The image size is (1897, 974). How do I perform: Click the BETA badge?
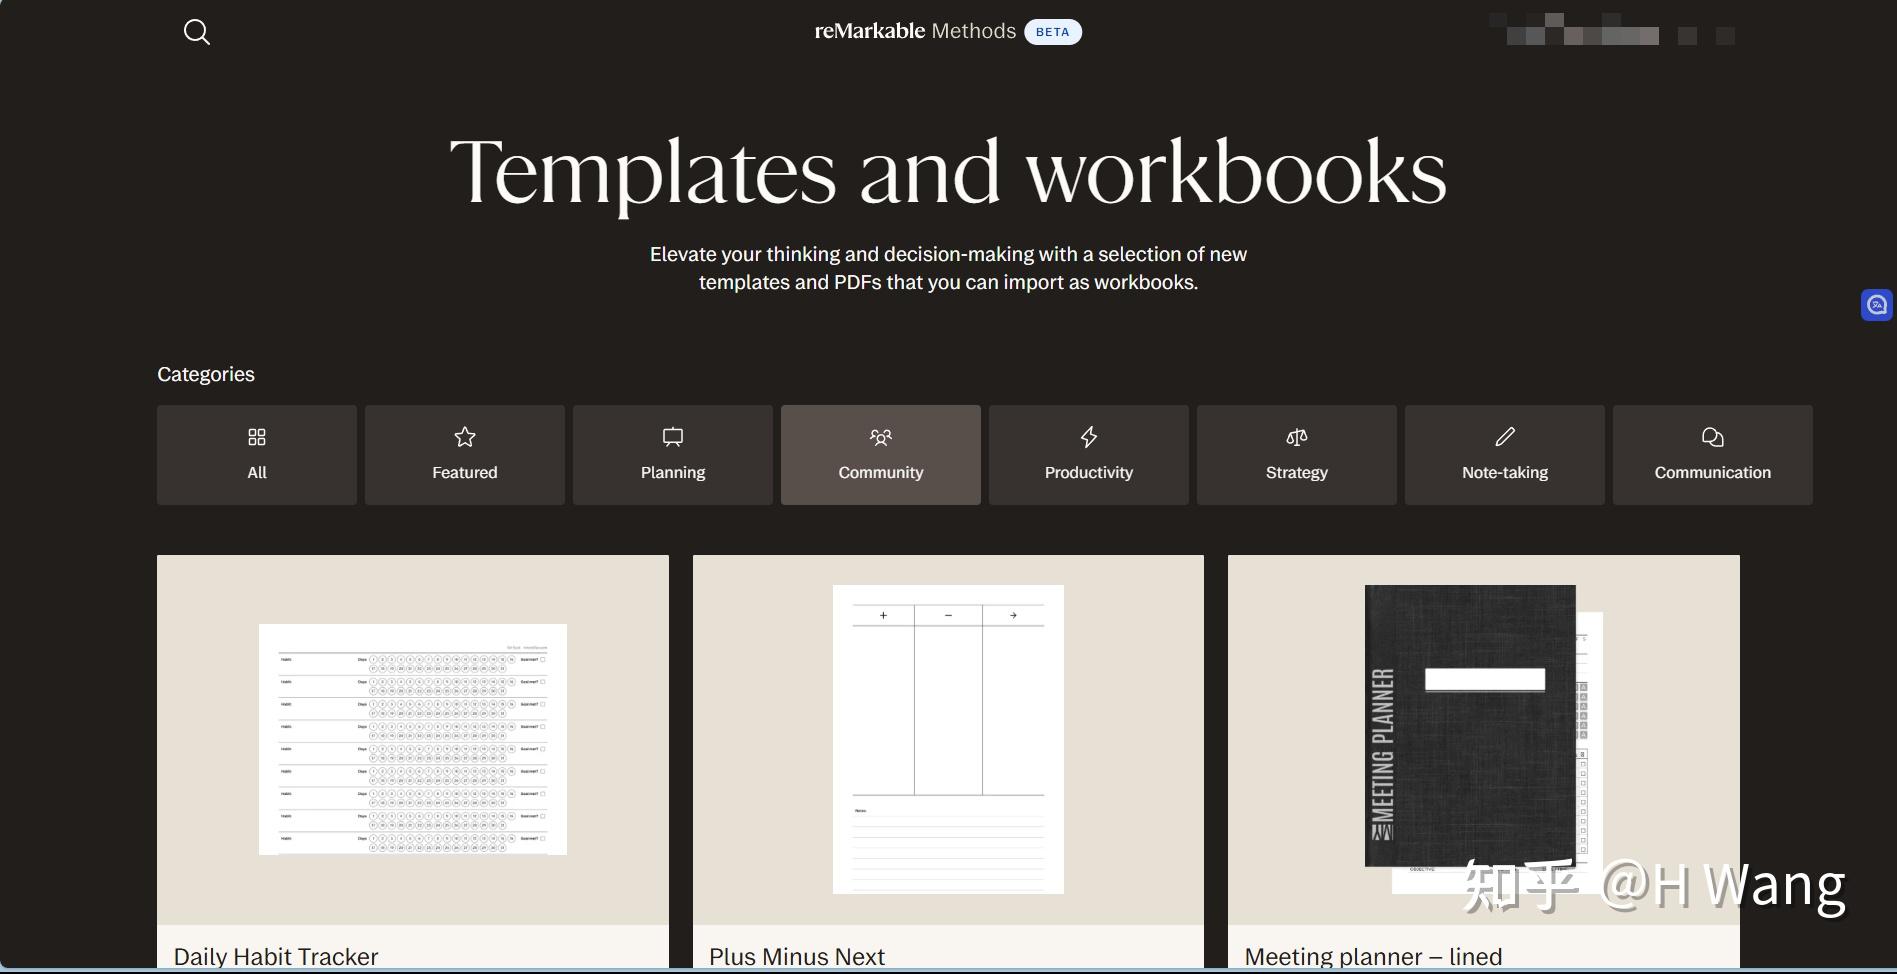[x=1052, y=32]
